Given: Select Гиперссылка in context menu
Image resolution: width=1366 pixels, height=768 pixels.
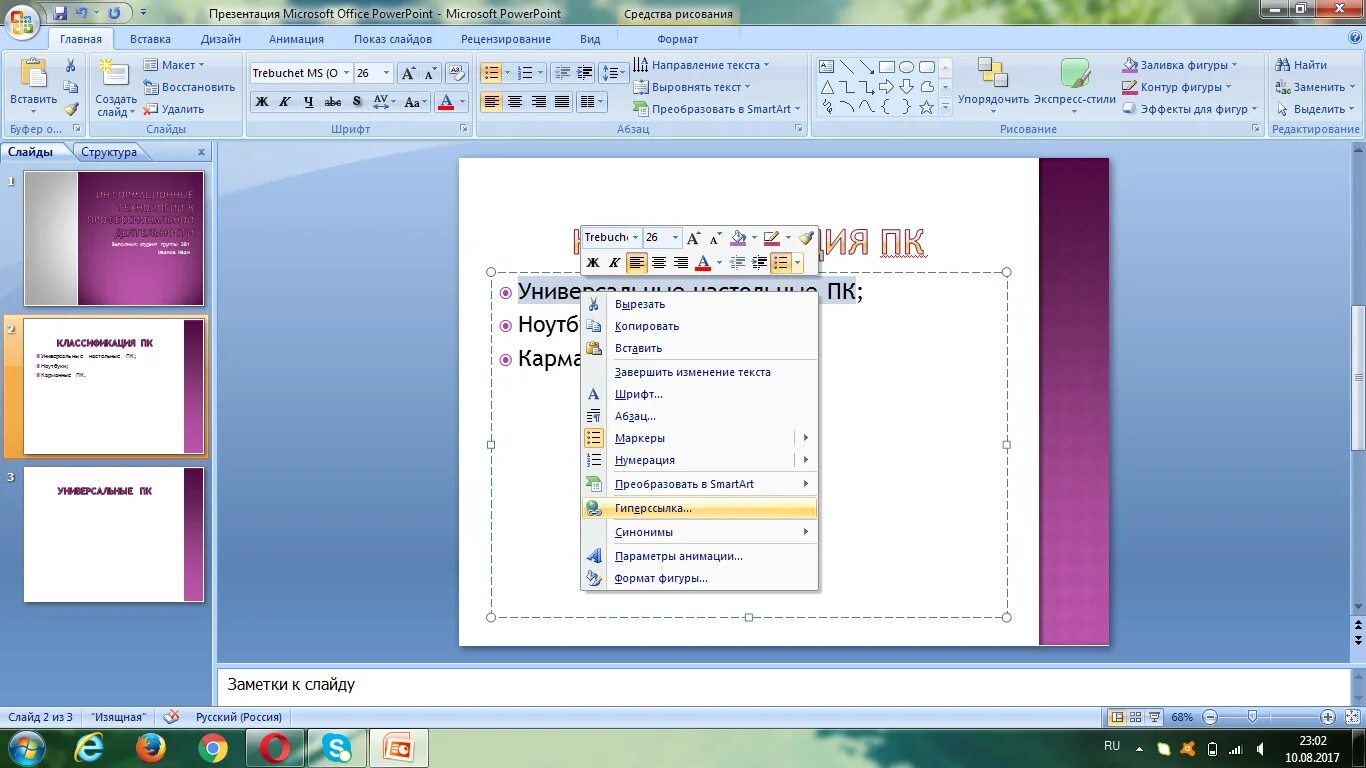Looking at the screenshot, I should [699, 508].
